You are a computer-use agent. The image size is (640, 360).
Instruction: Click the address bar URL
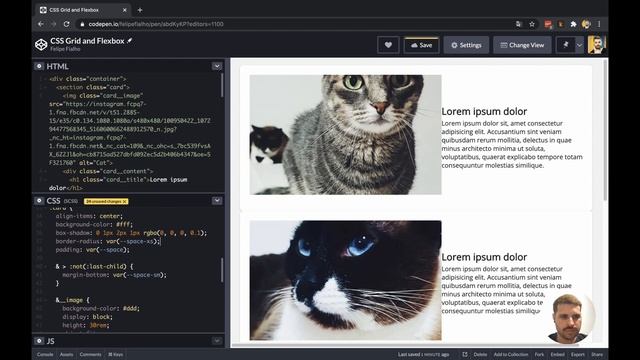coord(156,24)
